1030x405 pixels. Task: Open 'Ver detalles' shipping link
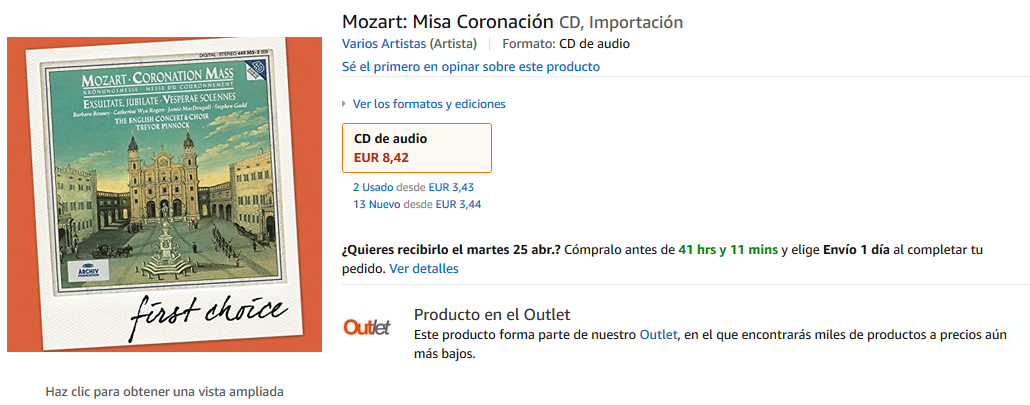click(x=424, y=268)
